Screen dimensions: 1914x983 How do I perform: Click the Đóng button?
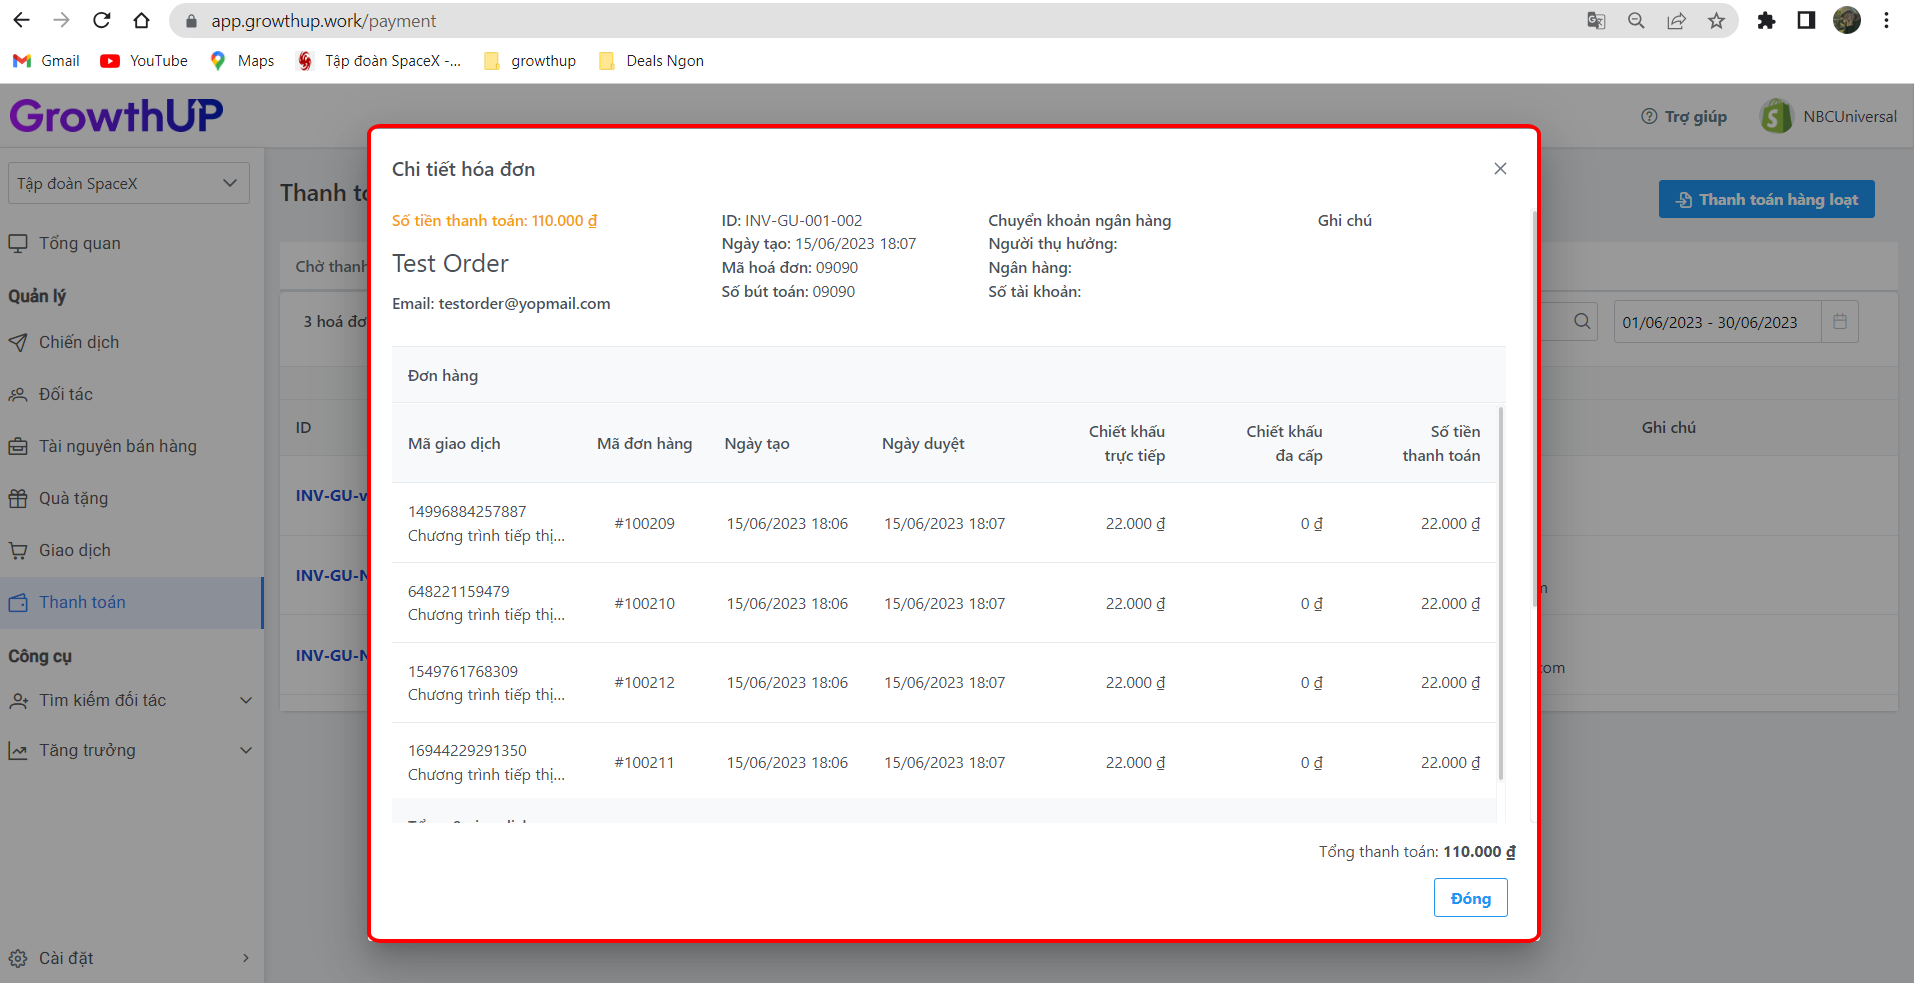(1470, 898)
